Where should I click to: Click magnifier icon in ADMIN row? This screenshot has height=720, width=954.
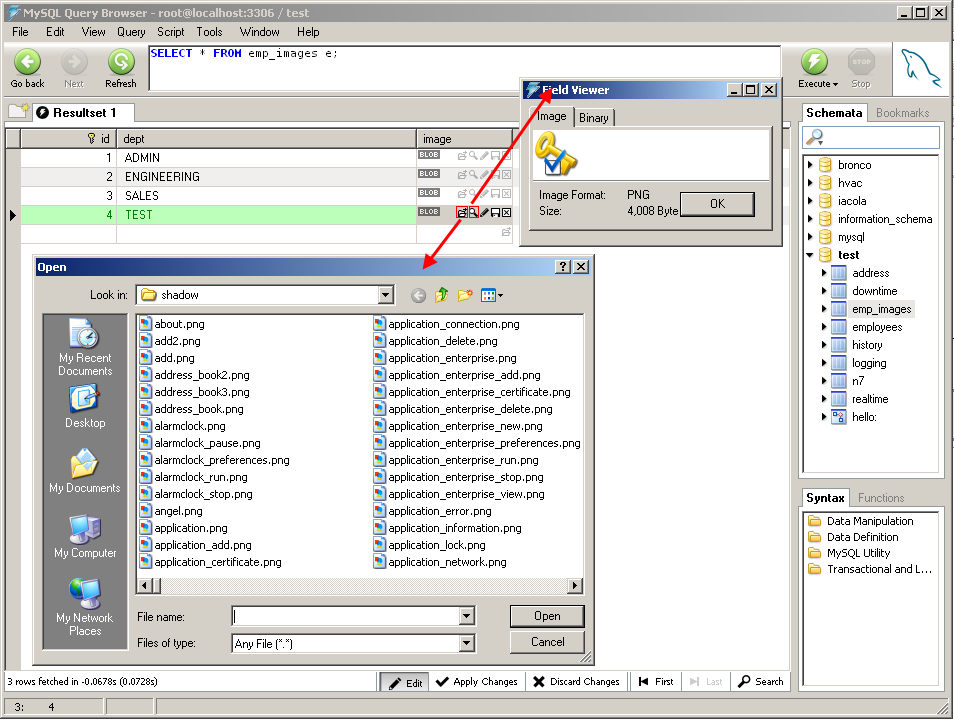(473, 156)
